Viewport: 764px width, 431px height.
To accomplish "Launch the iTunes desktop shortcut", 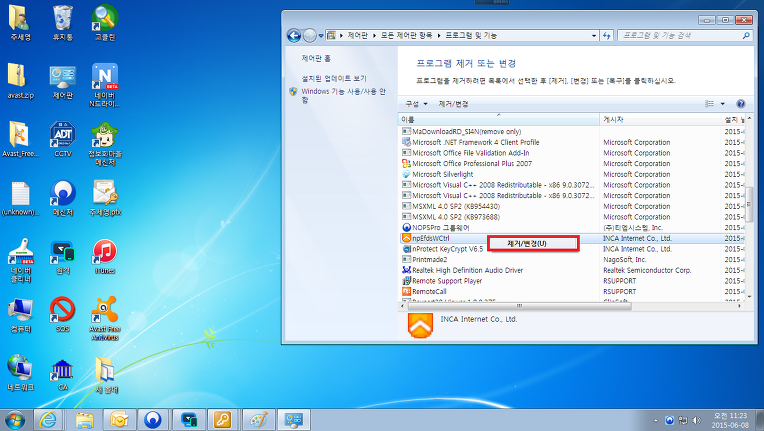I will pos(105,256).
